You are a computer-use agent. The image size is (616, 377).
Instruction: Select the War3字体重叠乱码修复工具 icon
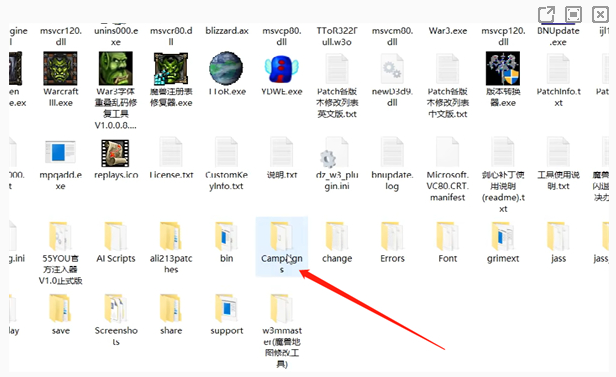coord(116,68)
